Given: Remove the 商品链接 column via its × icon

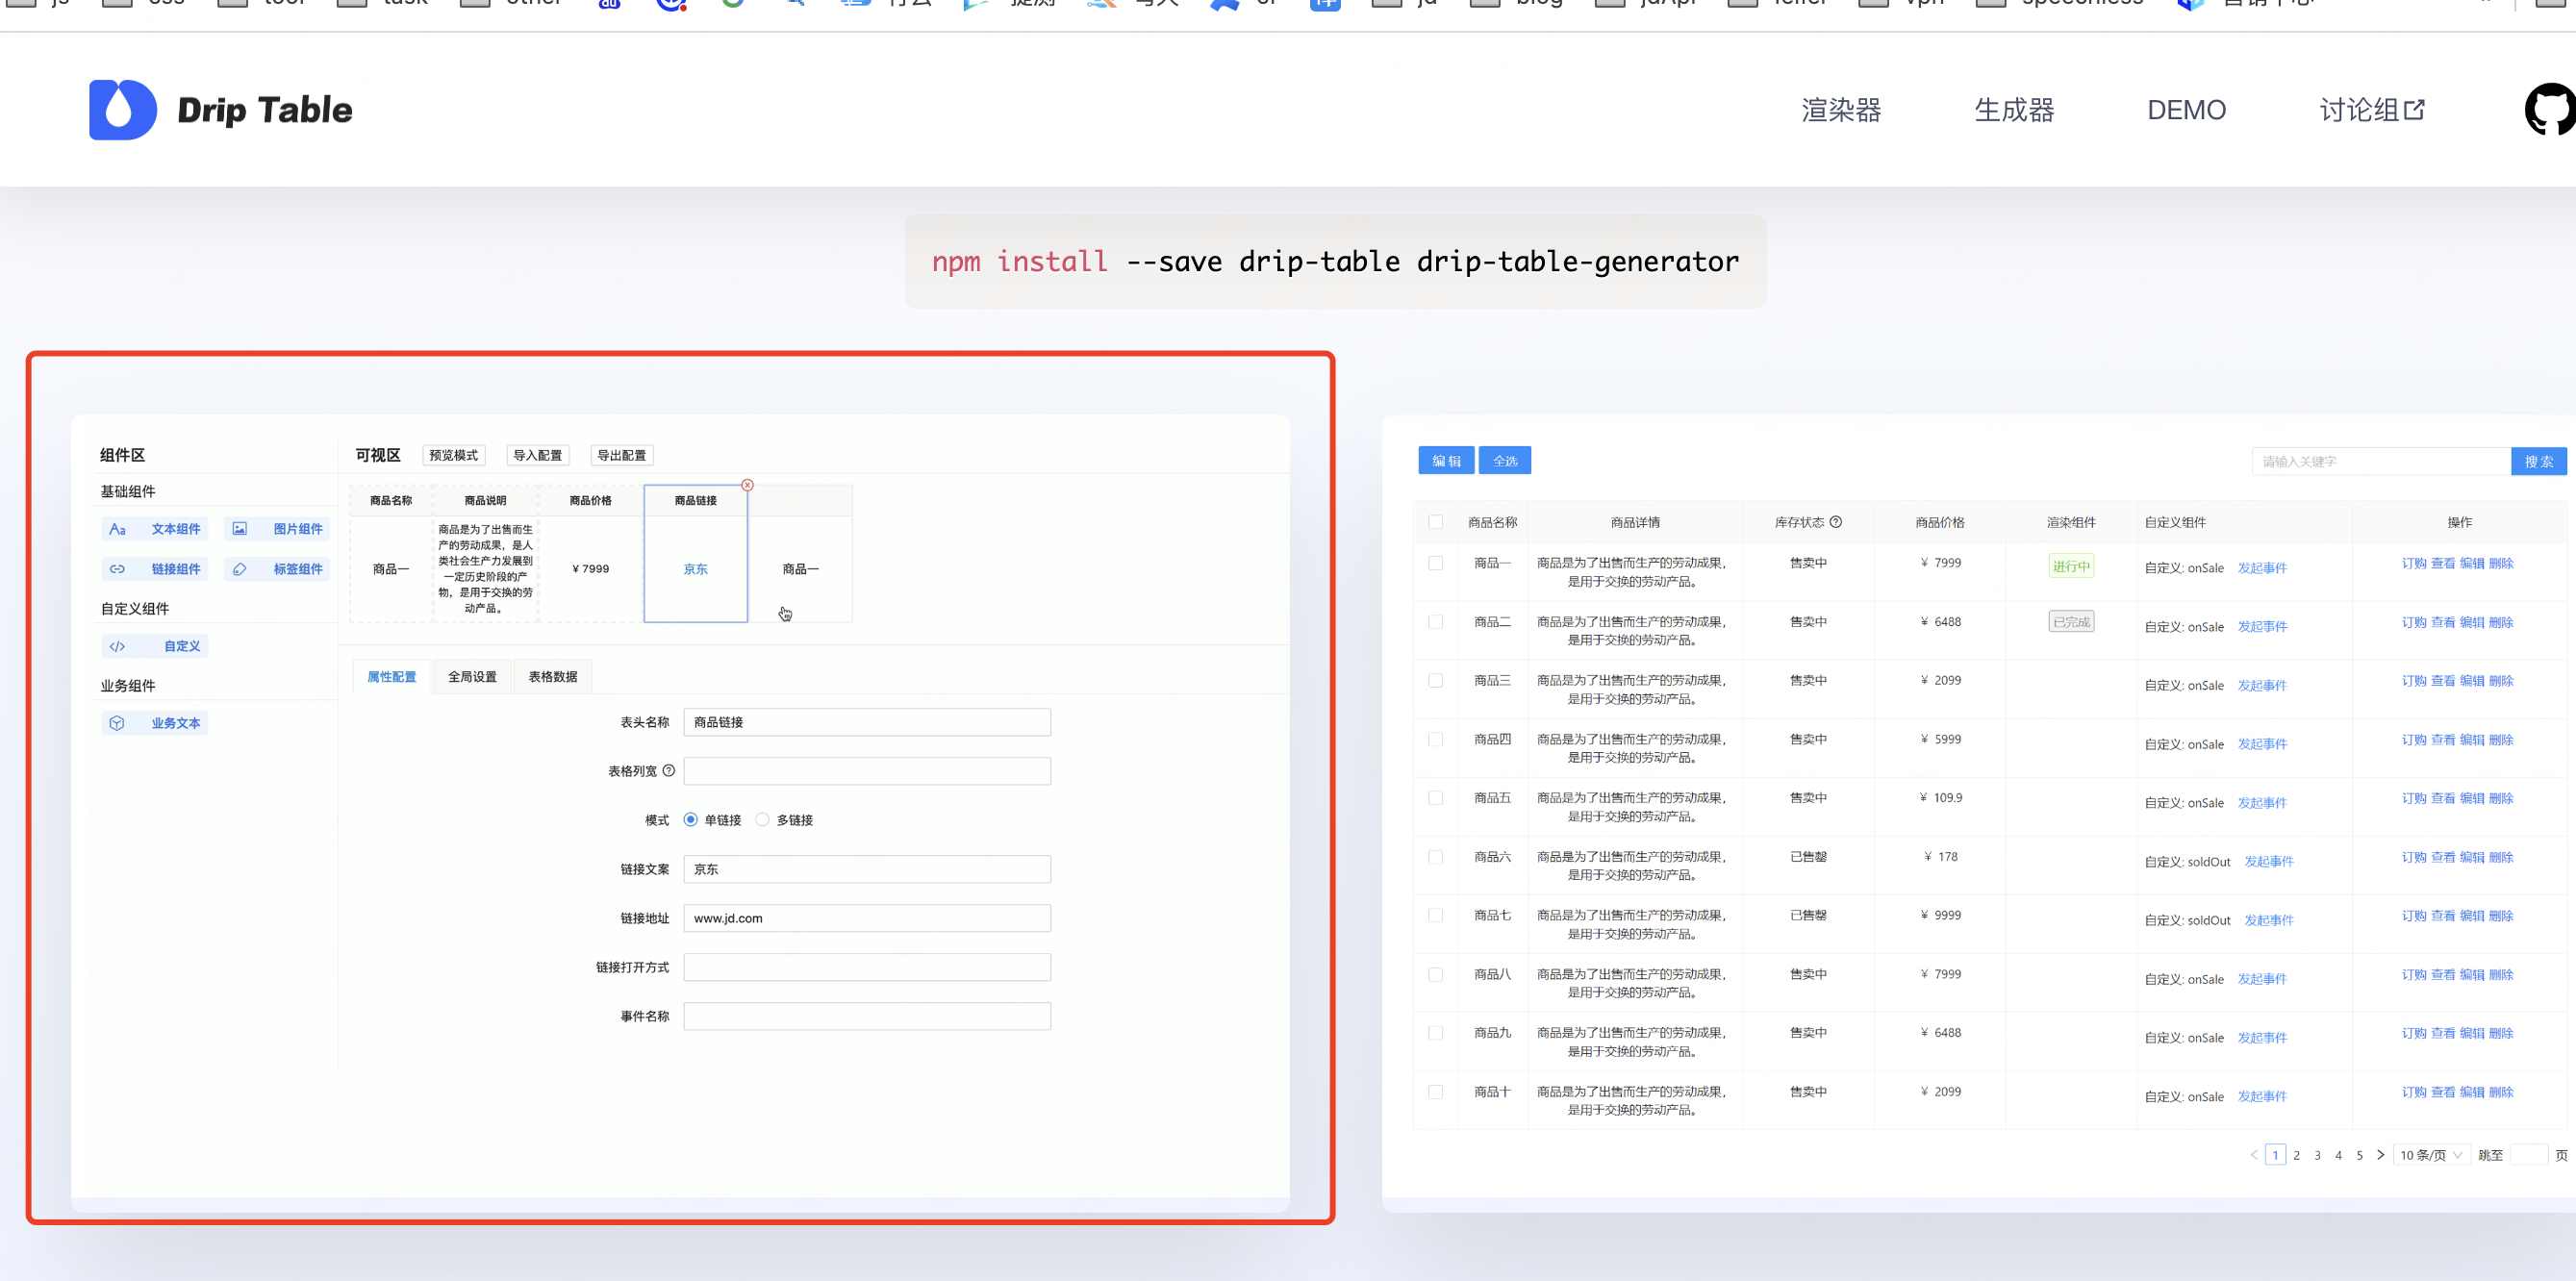Looking at the screenshot, I should tap(748, 485).
